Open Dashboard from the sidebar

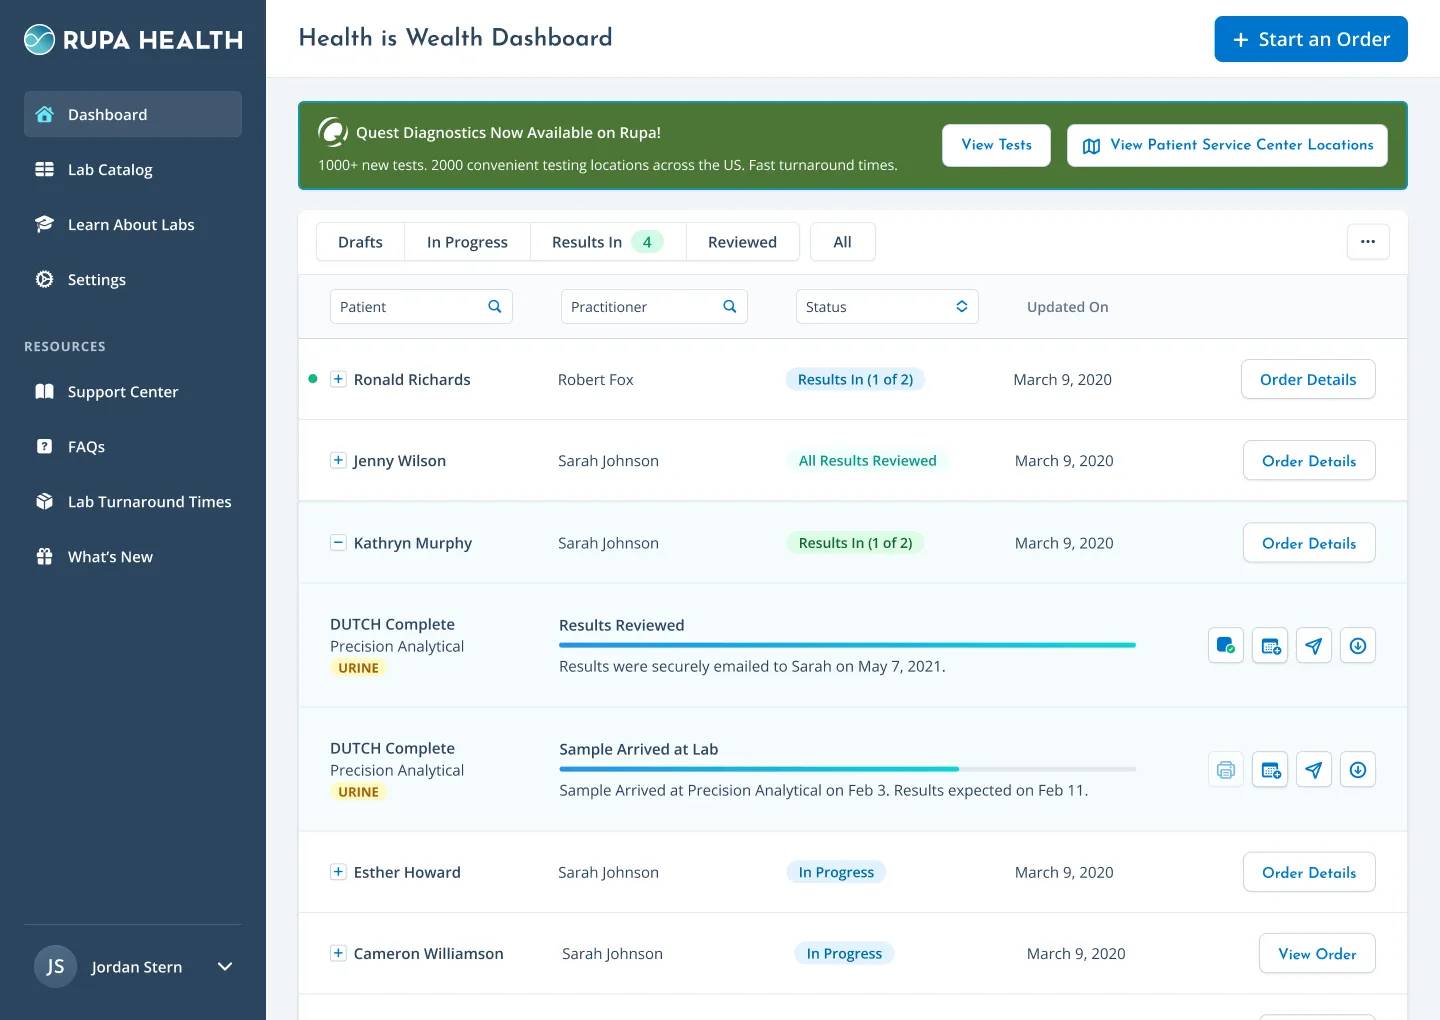(133, 114)
